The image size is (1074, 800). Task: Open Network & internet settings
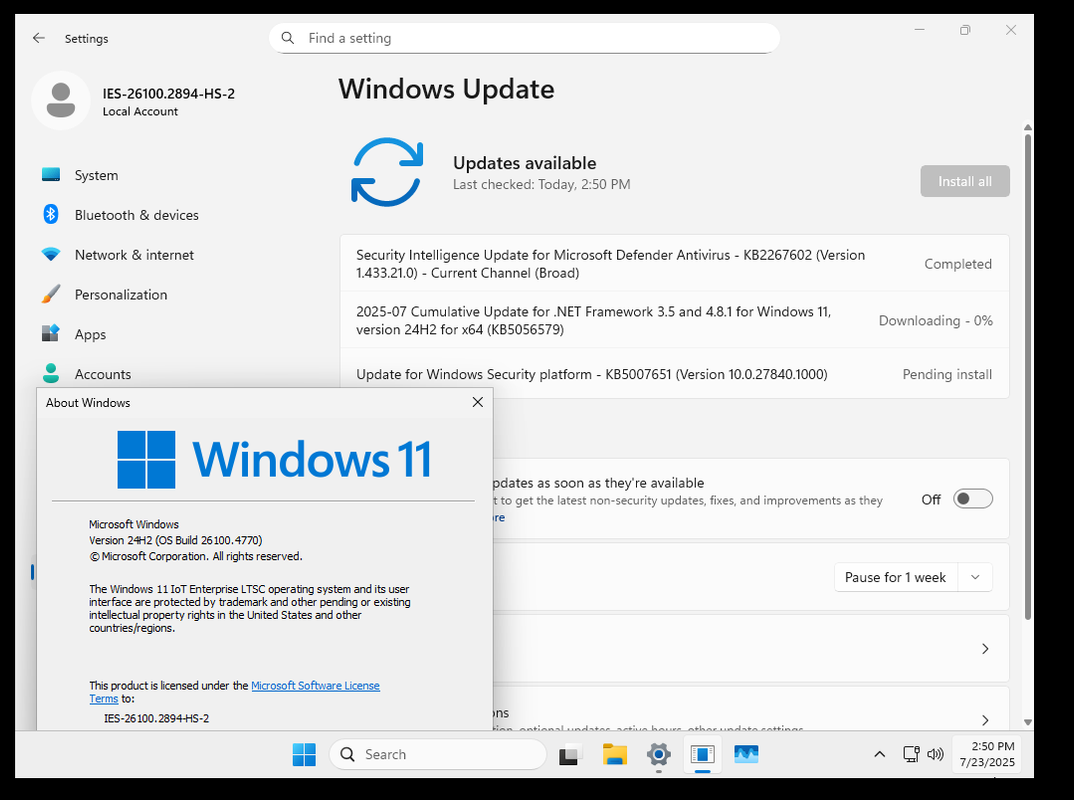134,255
